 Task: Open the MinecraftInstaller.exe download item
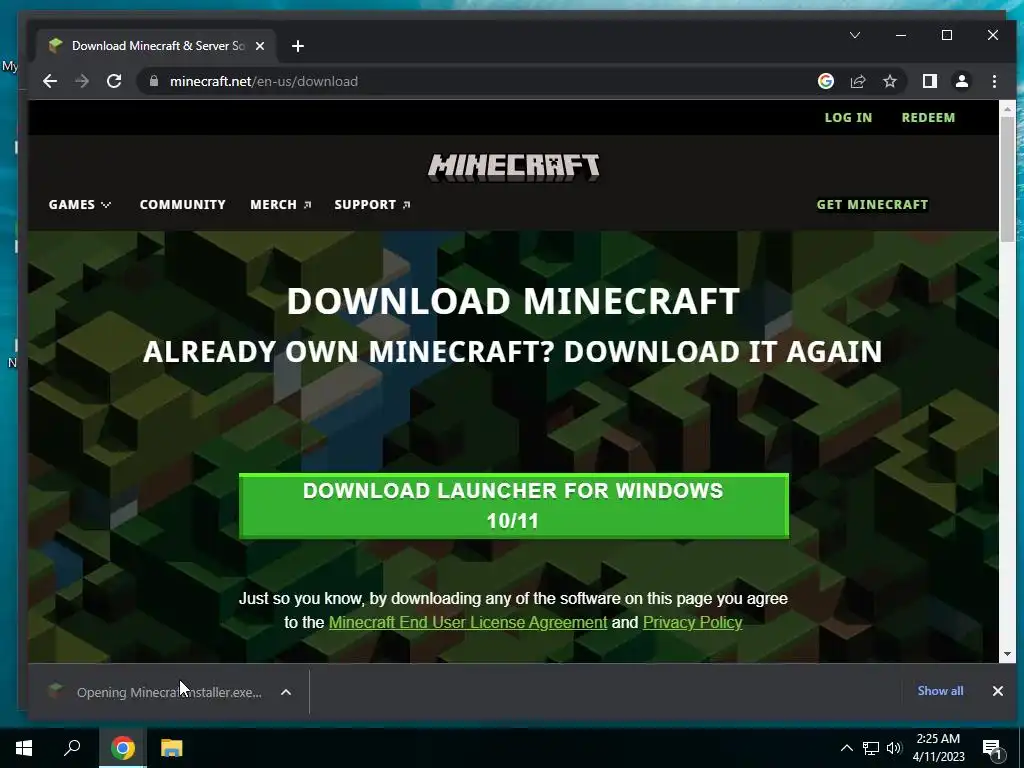pyautogui.click(x=157, y=692)
